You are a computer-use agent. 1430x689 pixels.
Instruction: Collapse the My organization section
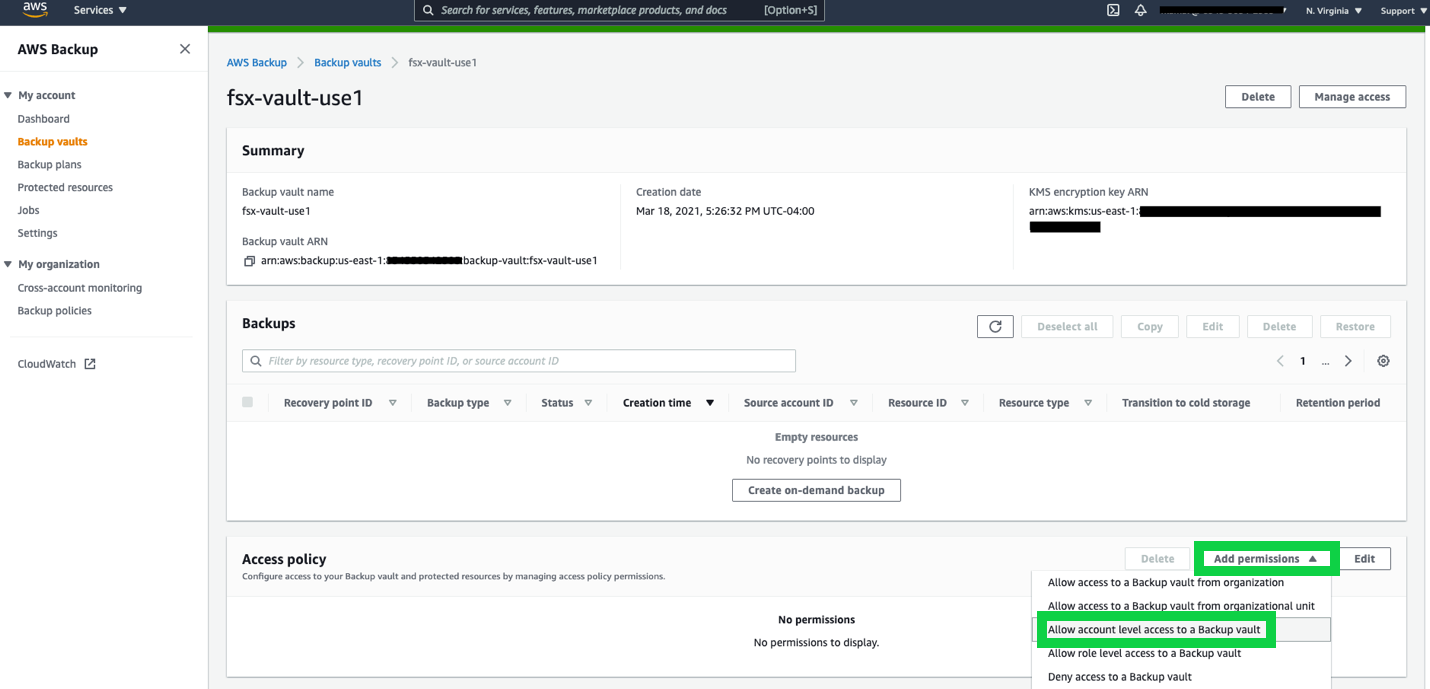coord(9,263)
